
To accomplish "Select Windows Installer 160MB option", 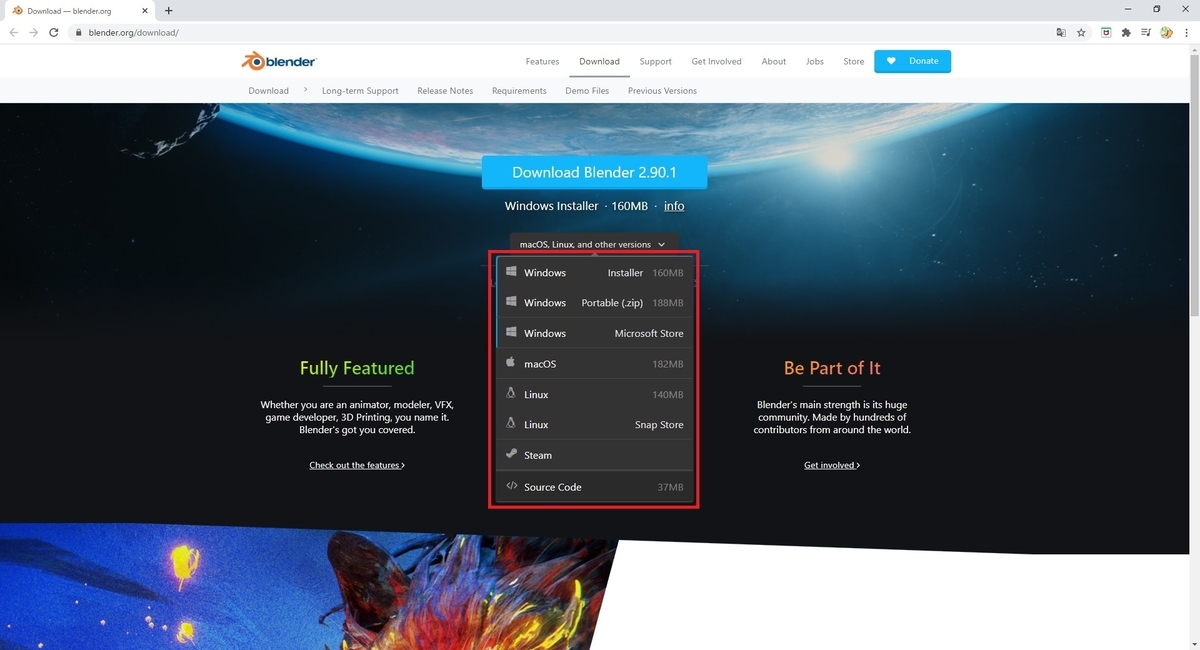I will [x=594, y=272].
